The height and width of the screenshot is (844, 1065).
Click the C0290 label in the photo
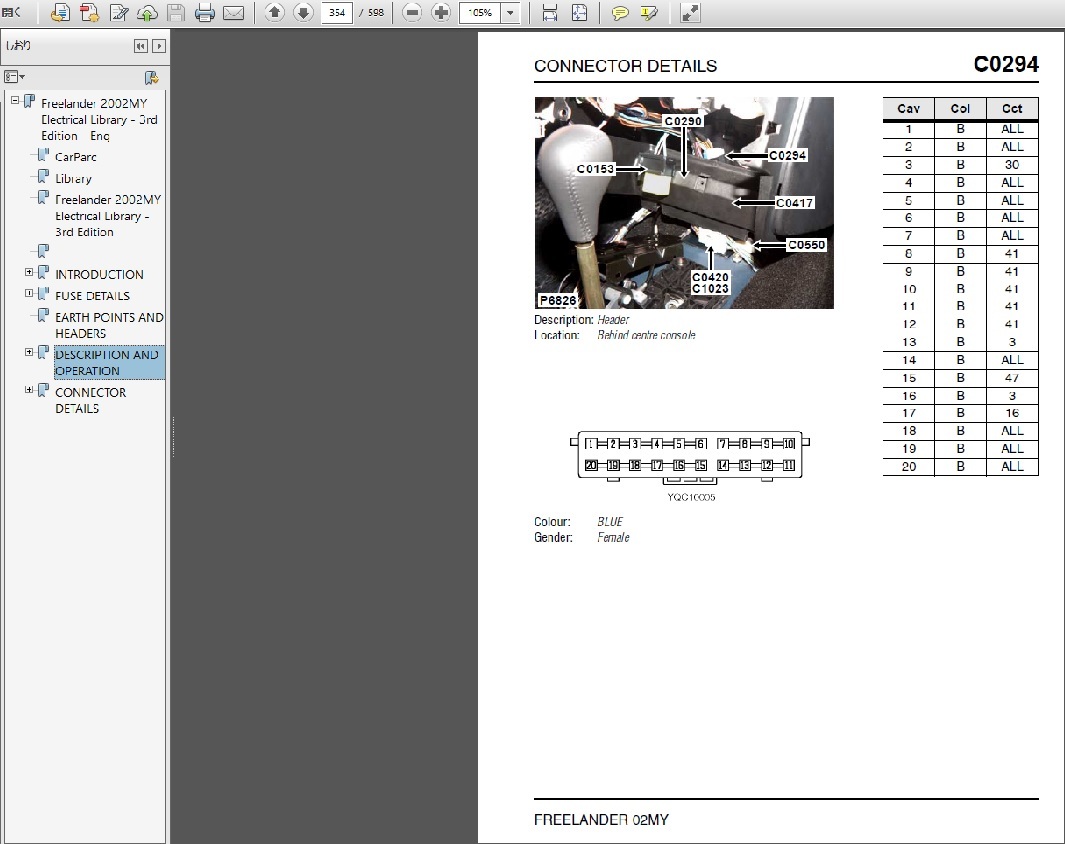[683, 121]
